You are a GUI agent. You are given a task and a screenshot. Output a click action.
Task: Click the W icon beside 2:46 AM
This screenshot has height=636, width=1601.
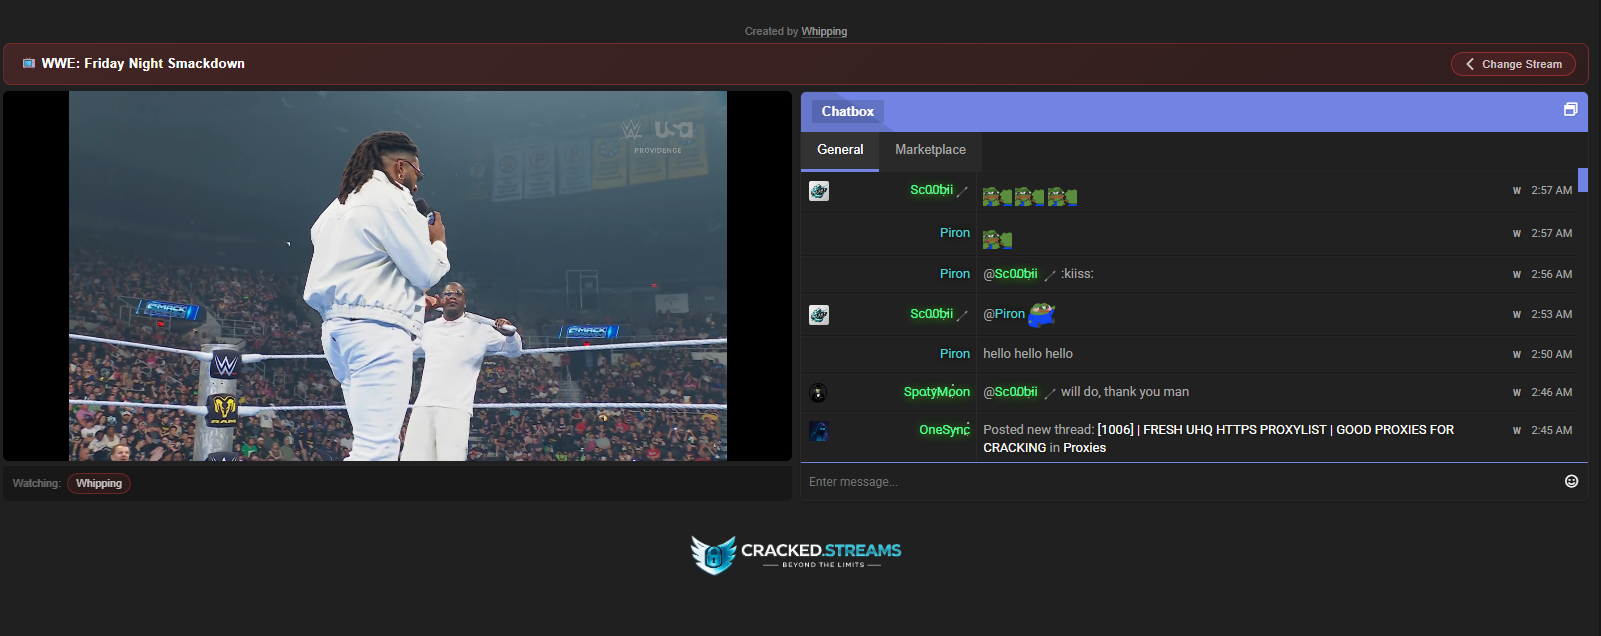pos(1517,393)
